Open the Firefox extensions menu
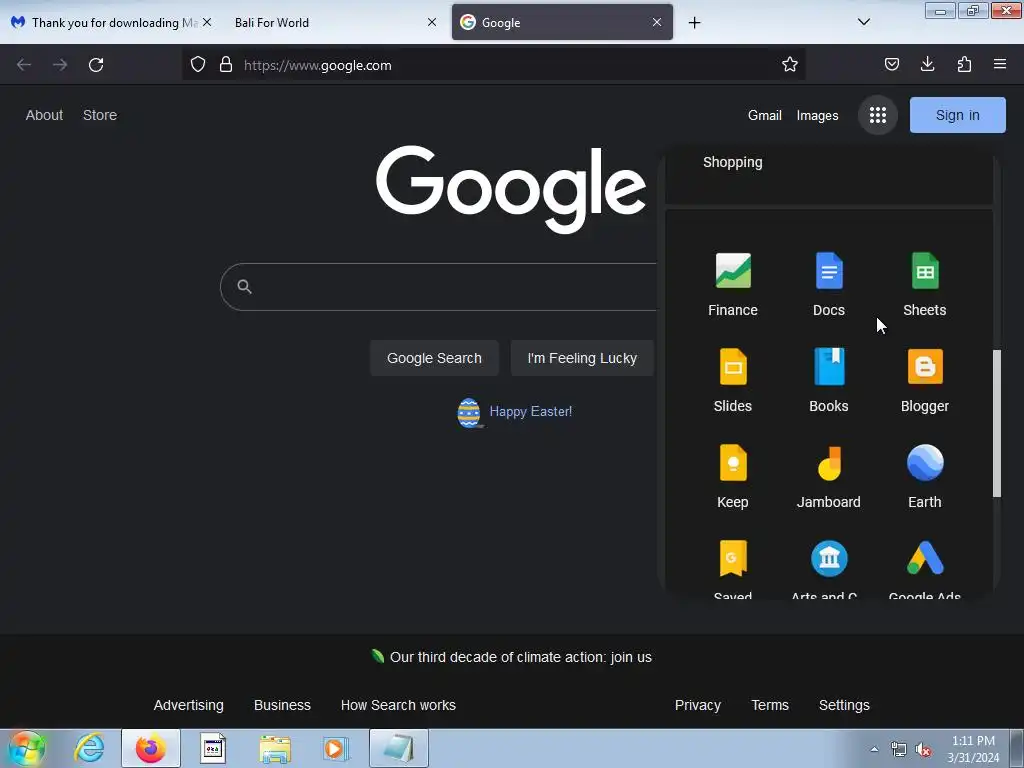The image size is (1024, 768). pyautogui.click(x=964, y=64)
